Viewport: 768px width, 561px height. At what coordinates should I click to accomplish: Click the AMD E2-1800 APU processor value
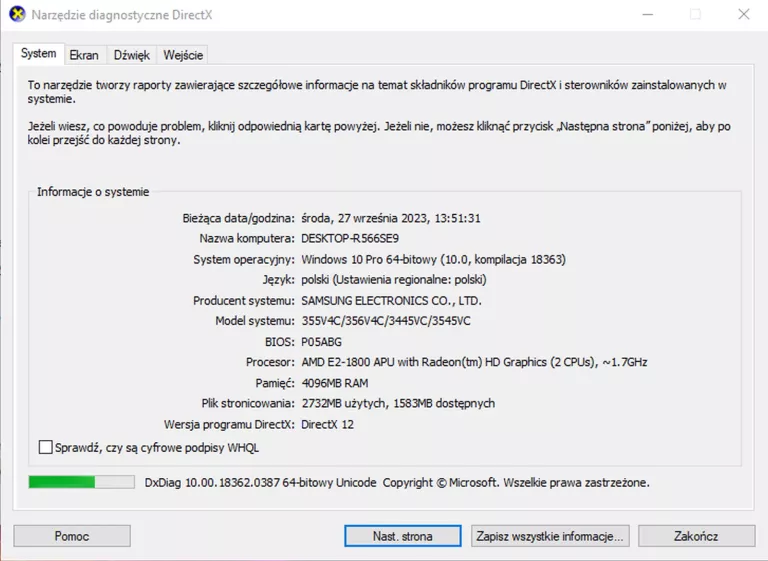point(474,362)
